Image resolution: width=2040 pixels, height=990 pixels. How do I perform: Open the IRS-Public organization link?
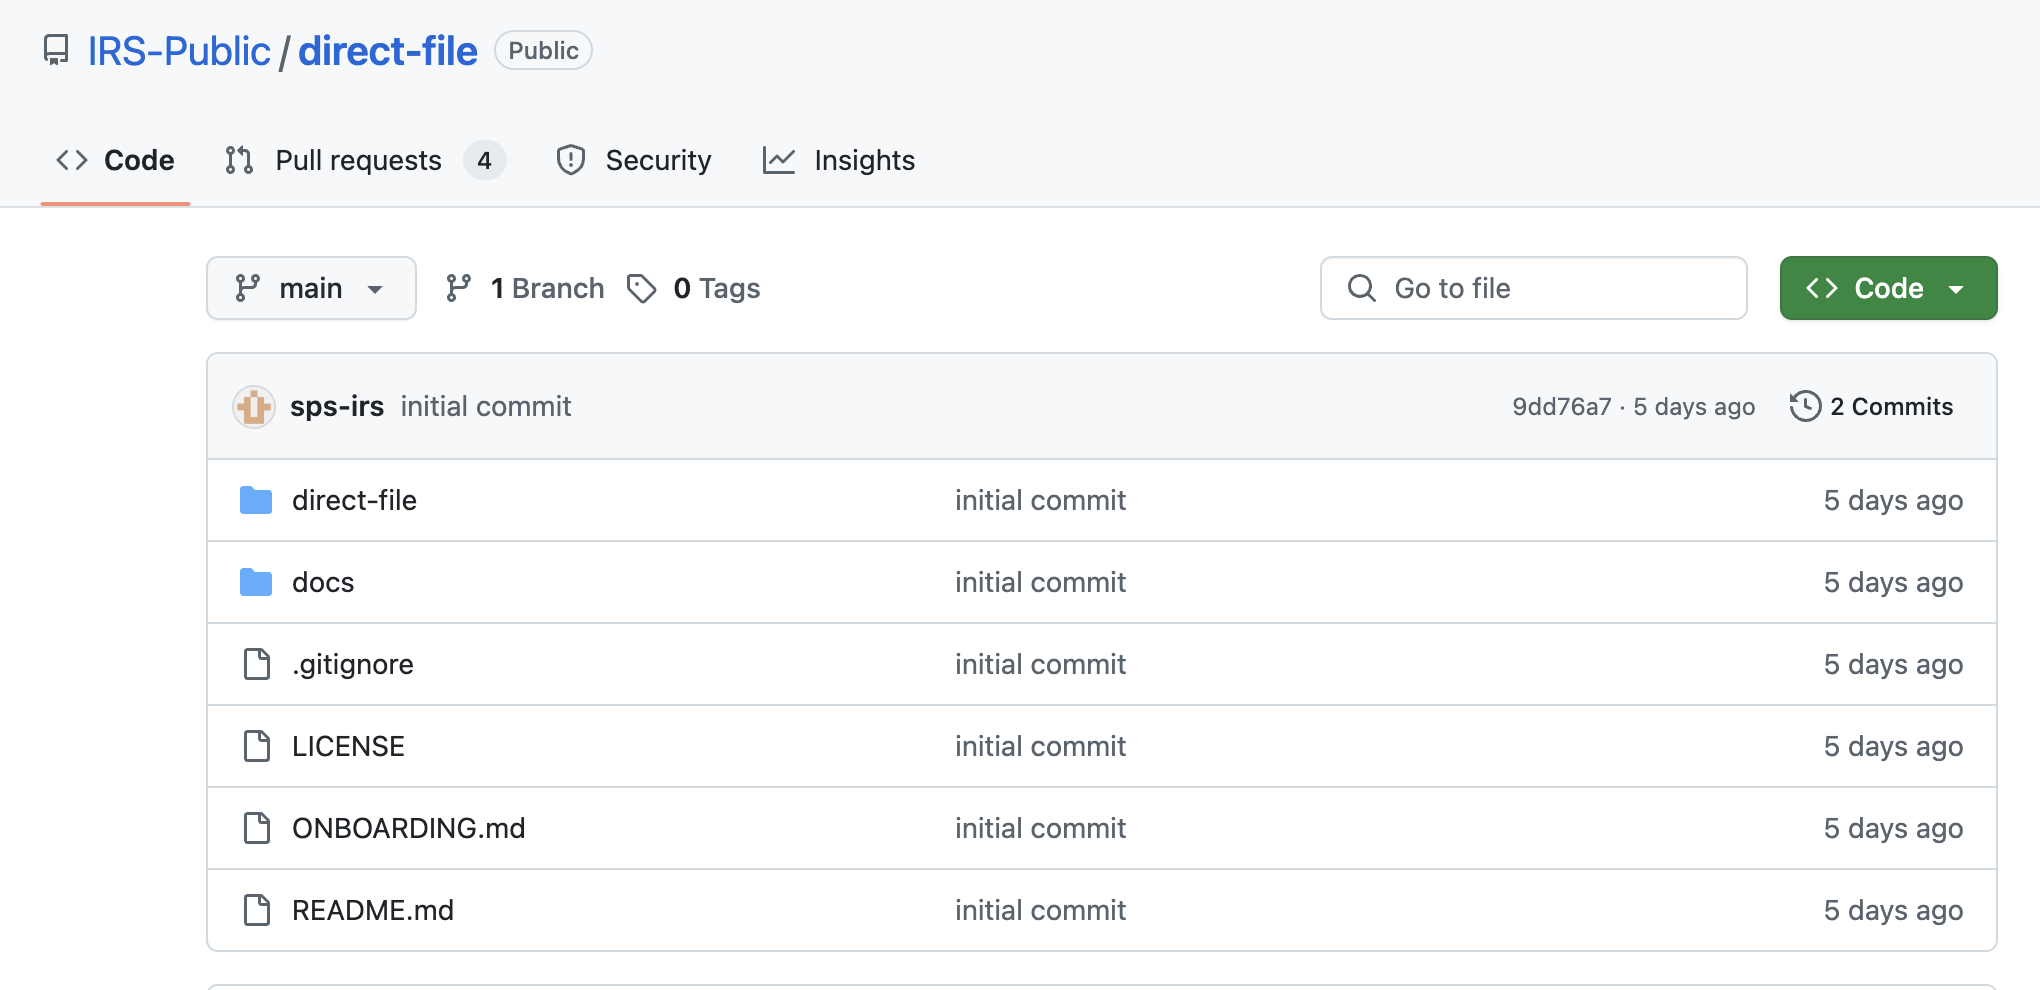(x=179, y=51)
